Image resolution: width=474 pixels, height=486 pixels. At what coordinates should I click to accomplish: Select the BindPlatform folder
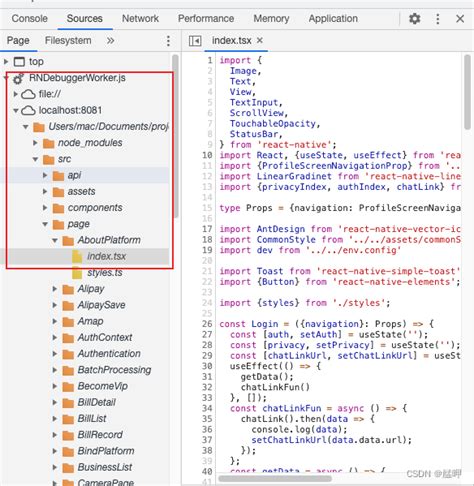tap(106, 451)
